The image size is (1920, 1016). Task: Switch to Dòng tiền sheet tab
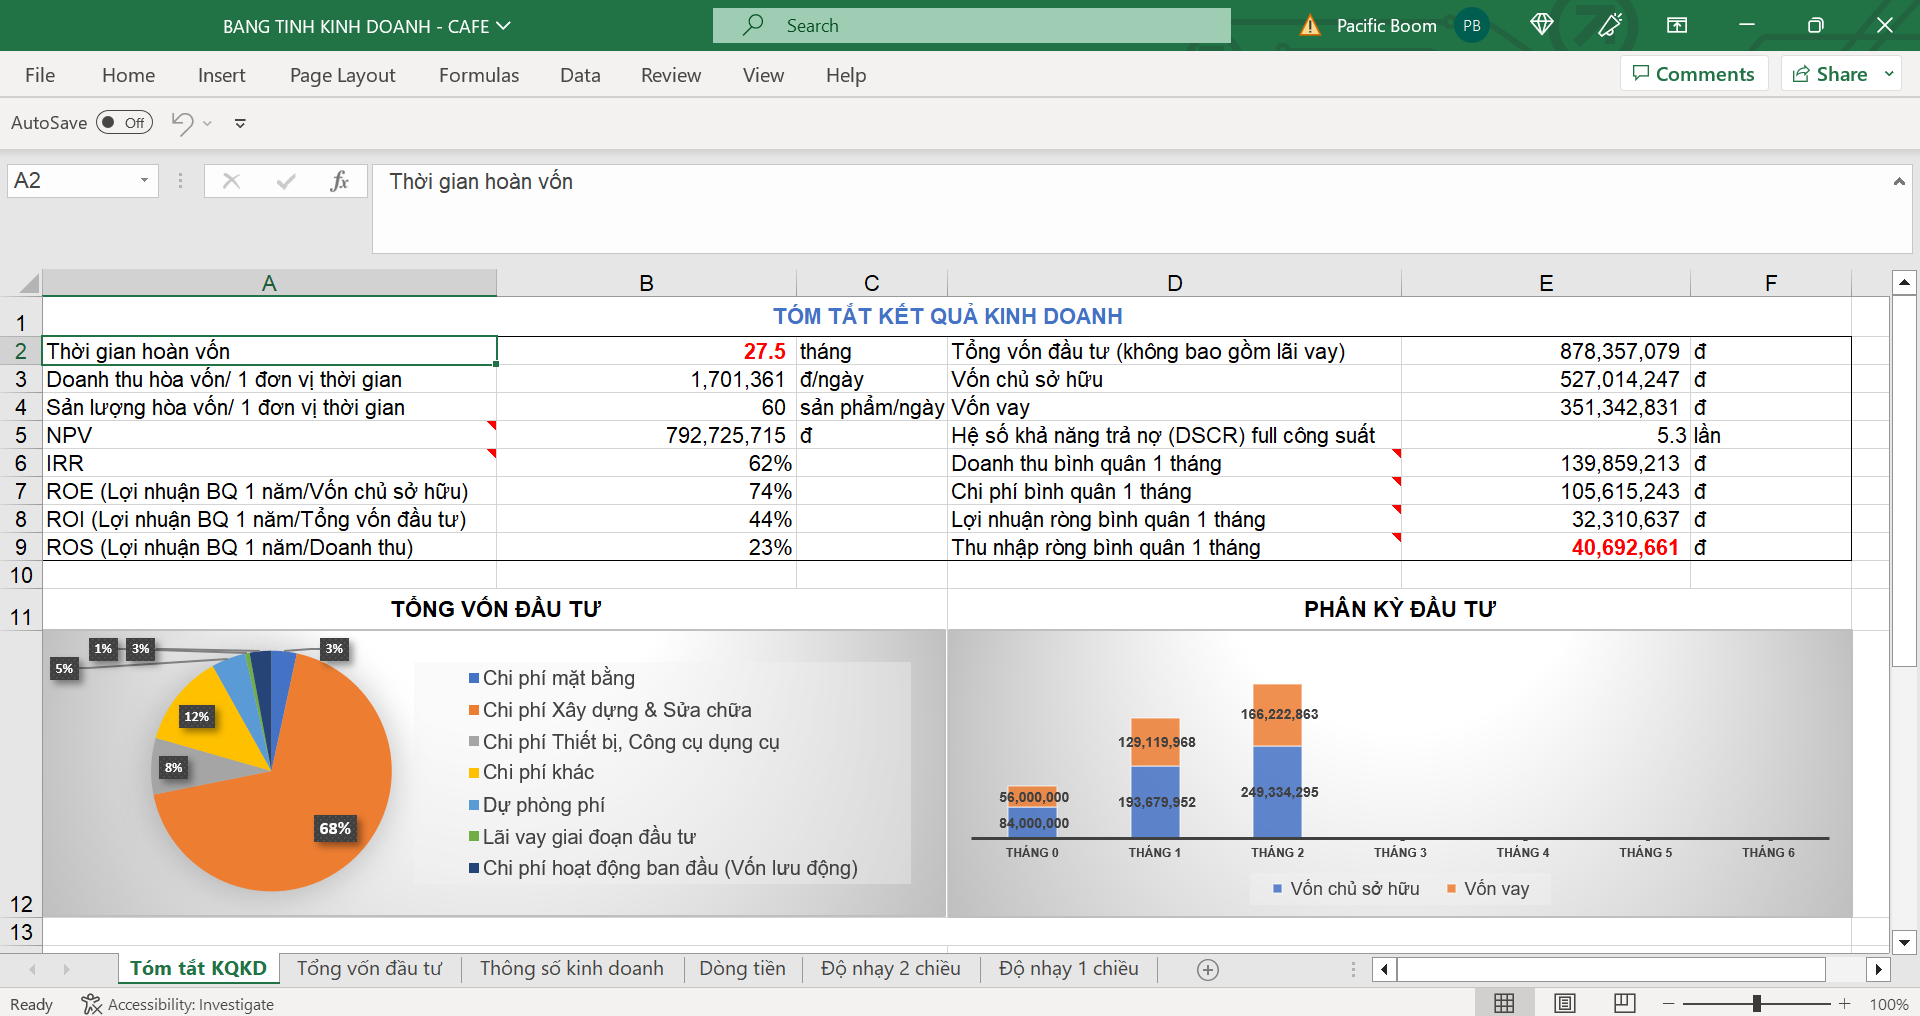[x=742, y=968]
